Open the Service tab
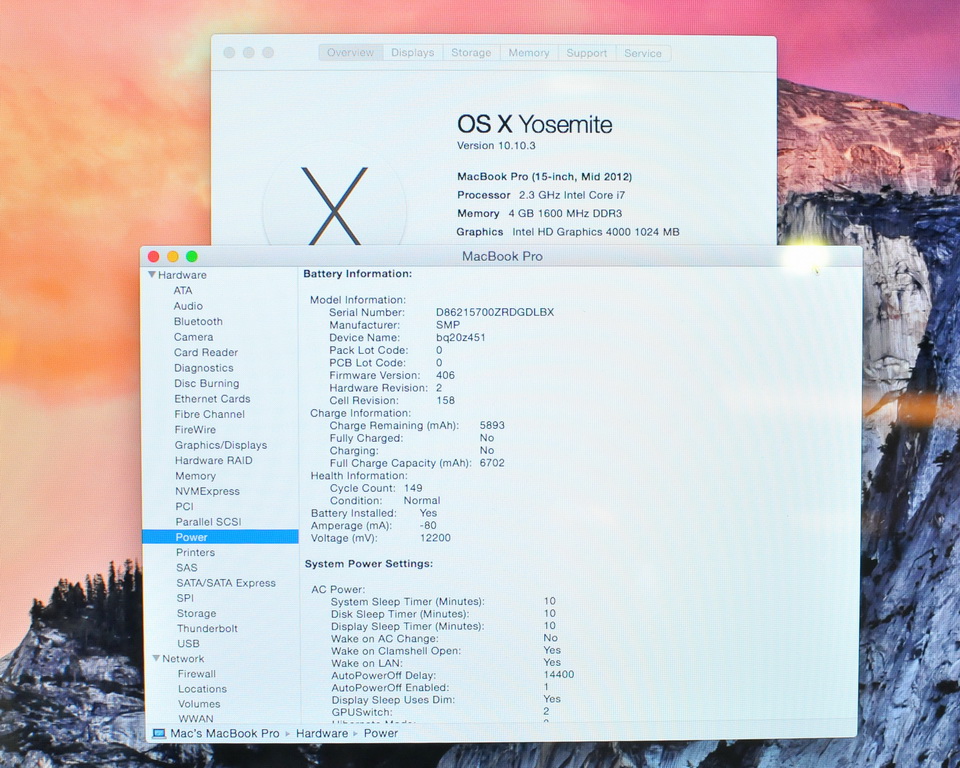The width and height of the screenshot is (960, 768). (x=643, y=53)
